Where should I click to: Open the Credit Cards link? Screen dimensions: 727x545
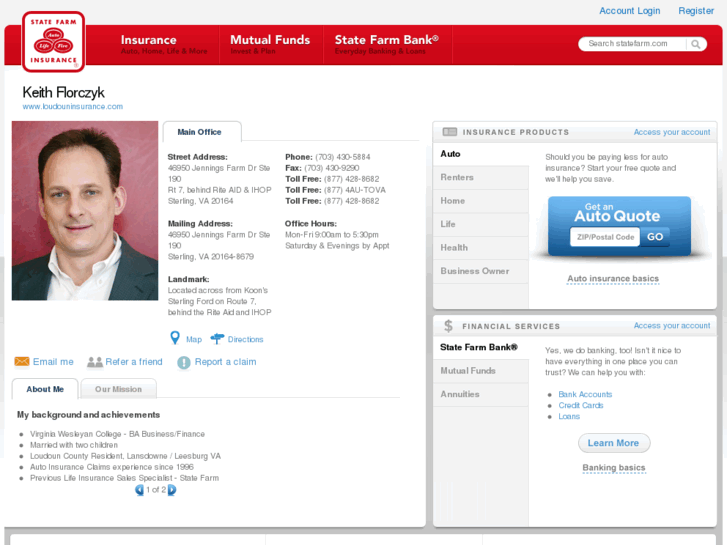(580, 405)
